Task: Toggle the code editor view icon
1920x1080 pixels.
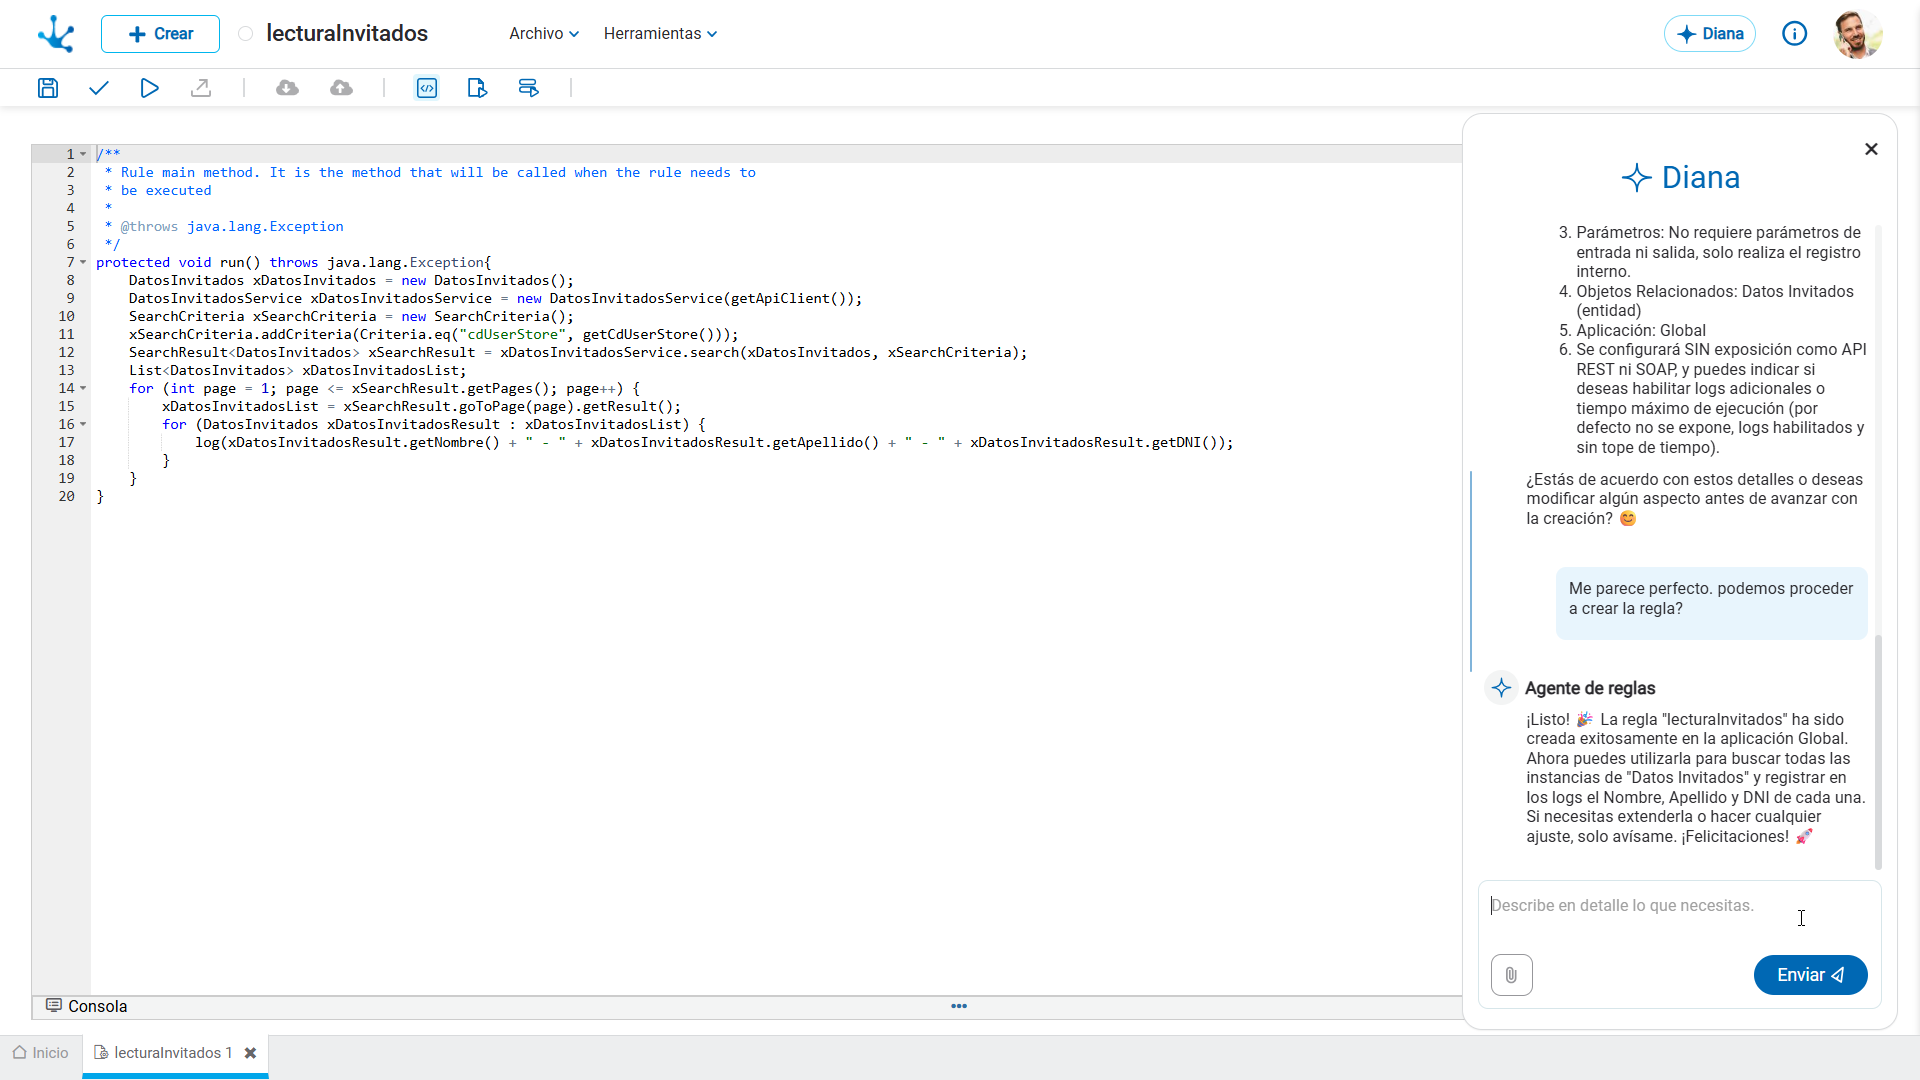Action: click(x=427, y=88)
